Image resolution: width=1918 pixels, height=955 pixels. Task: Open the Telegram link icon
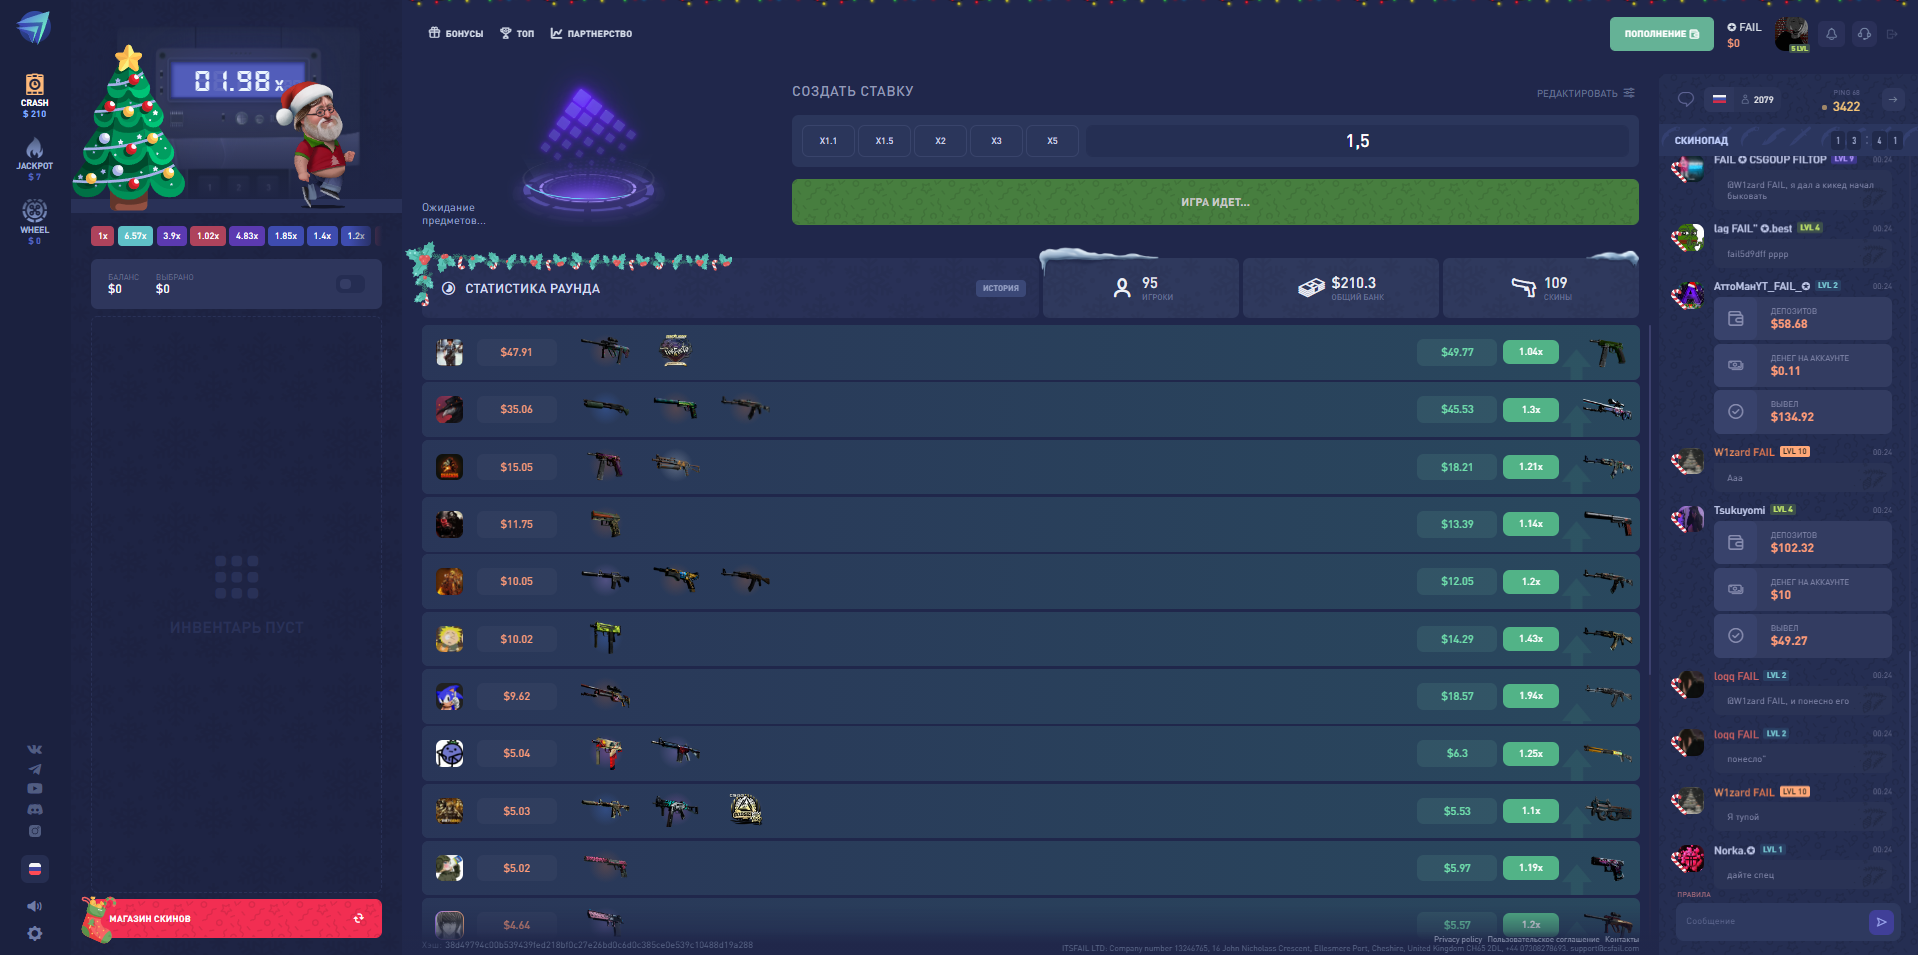click(x=35, y=769)
